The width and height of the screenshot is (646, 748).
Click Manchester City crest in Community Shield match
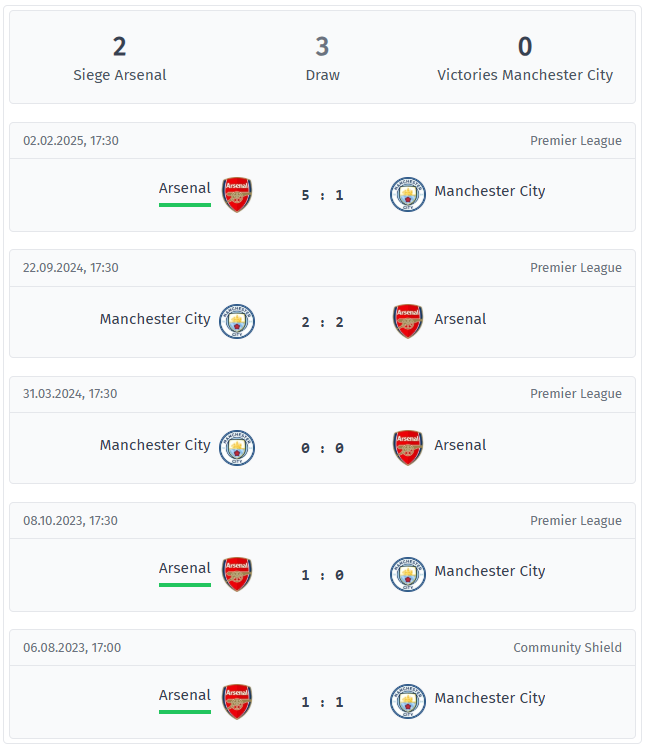point(407,701)
